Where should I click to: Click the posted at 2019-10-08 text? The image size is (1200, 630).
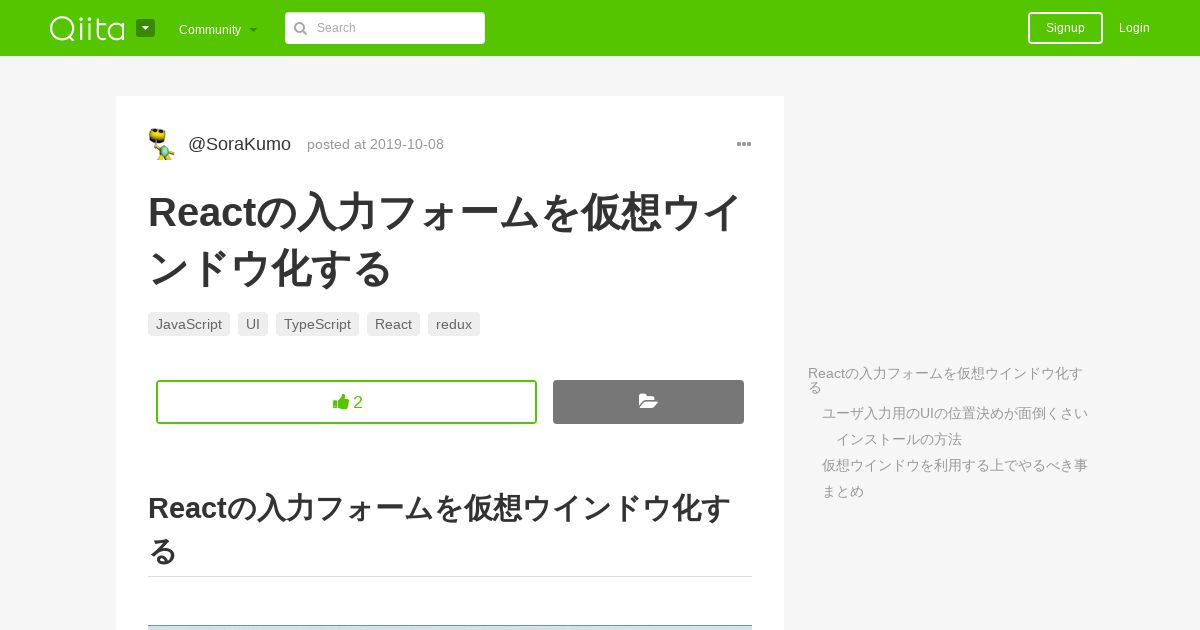(x=375, y=144)
